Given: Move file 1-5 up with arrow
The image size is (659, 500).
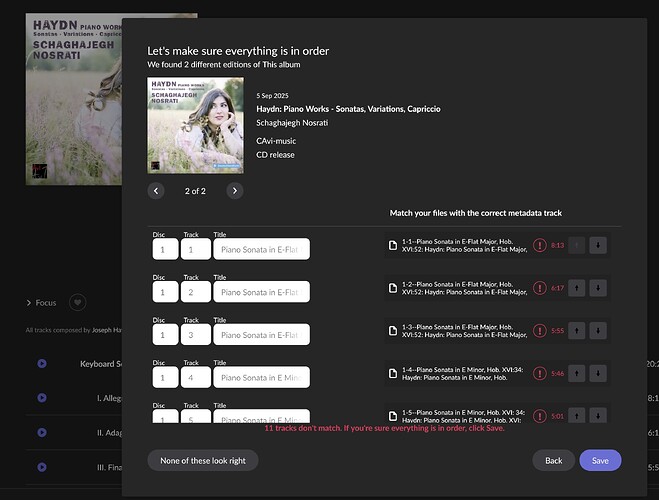Looking at the screenshot, I should click(577, 416).
